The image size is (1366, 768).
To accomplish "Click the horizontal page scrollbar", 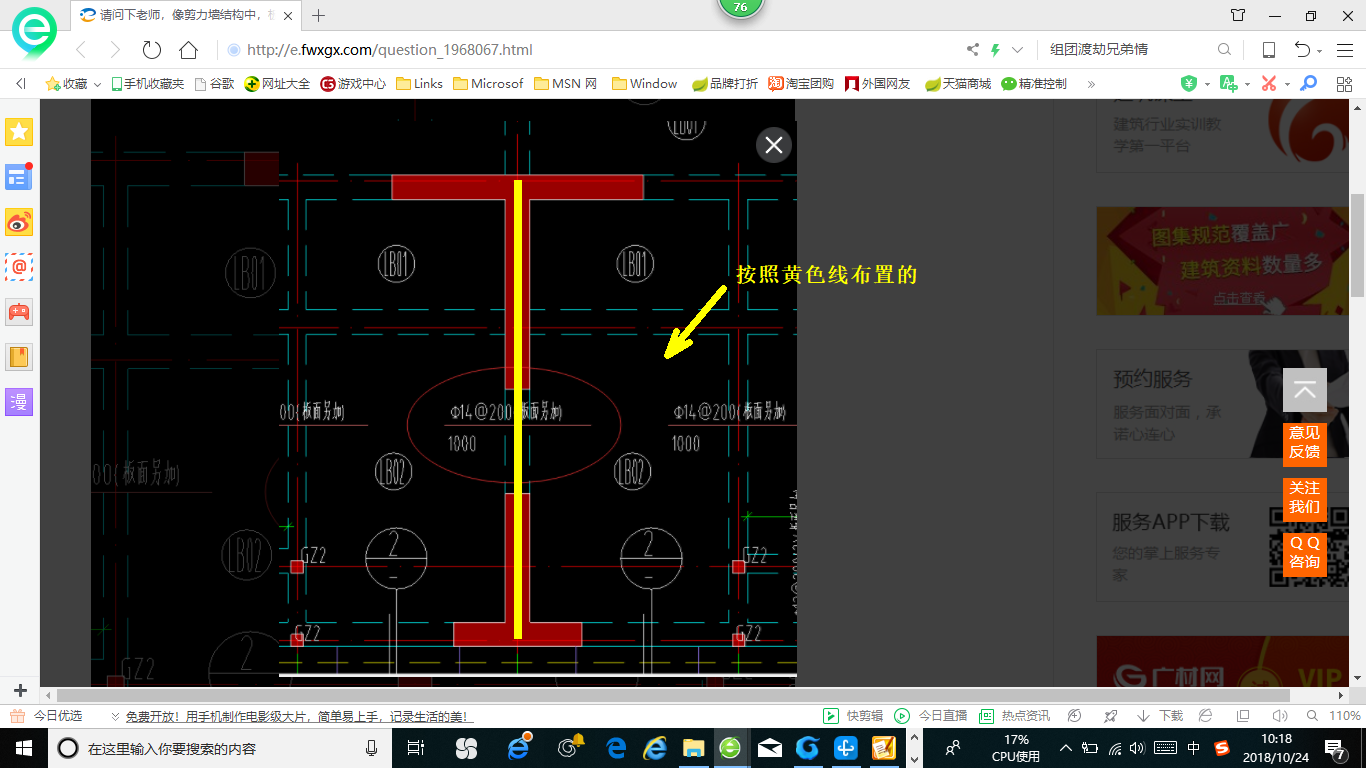I will click(673, 695).
